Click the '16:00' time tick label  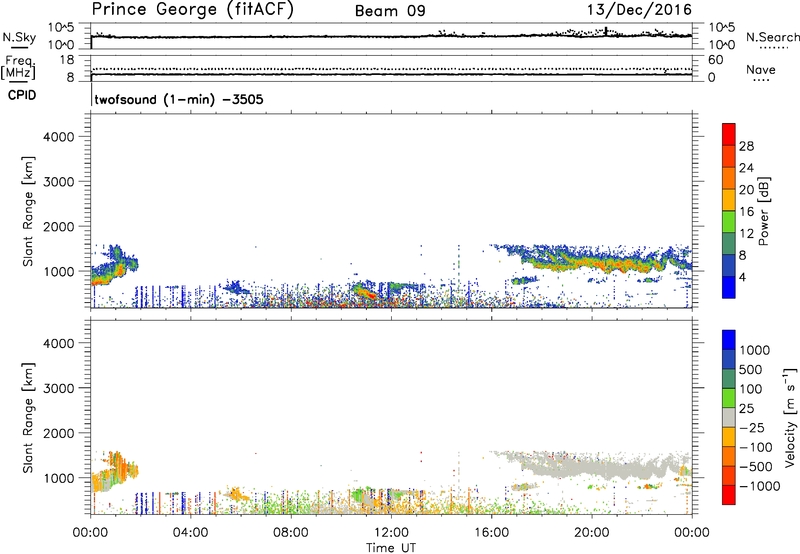tap(491, 533)
